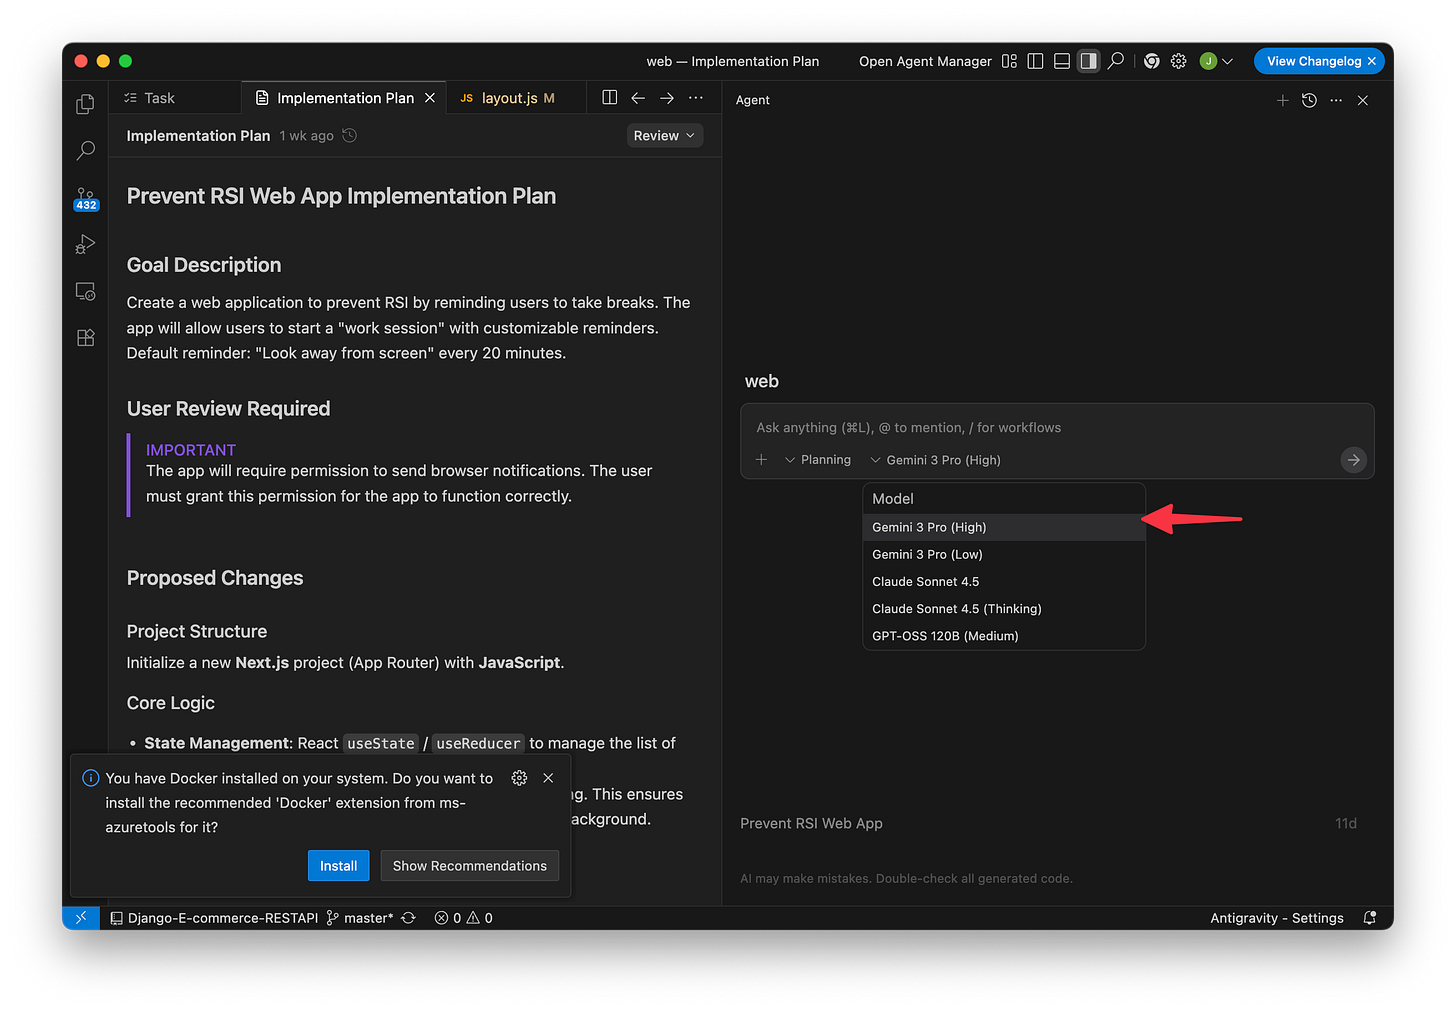This screenshot has height=1012, width=1456.
Task: Click the notifications bell in the status bar
Action: point(1370,917)
